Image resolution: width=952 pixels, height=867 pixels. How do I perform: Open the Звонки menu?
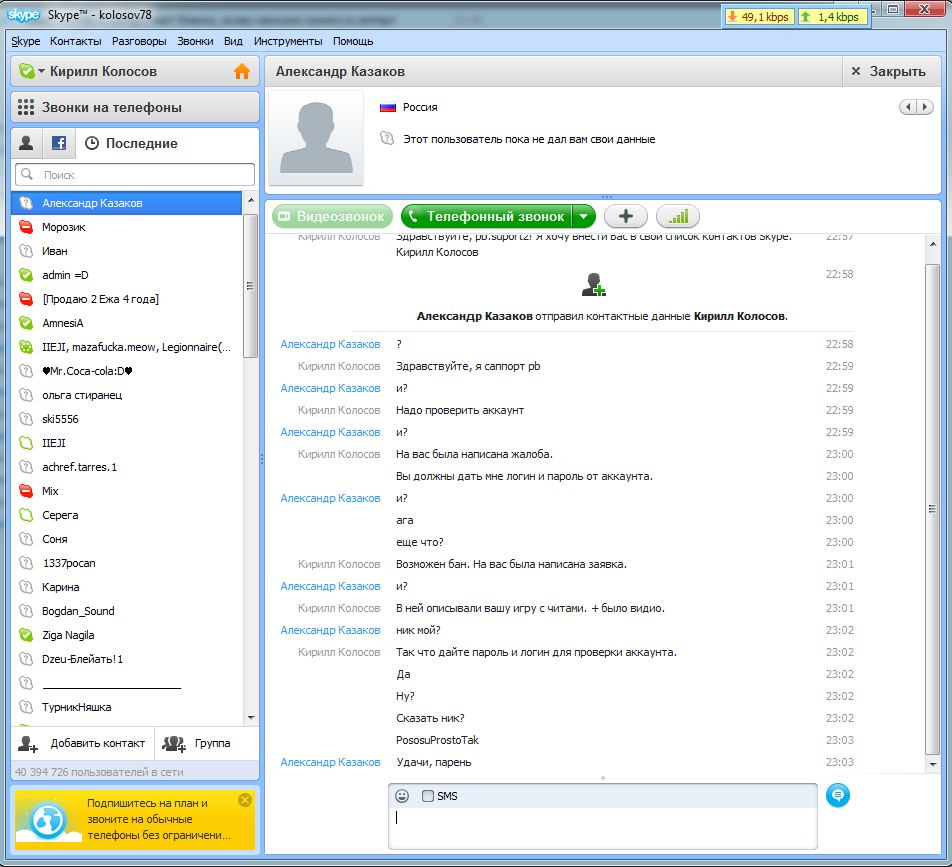195,41
